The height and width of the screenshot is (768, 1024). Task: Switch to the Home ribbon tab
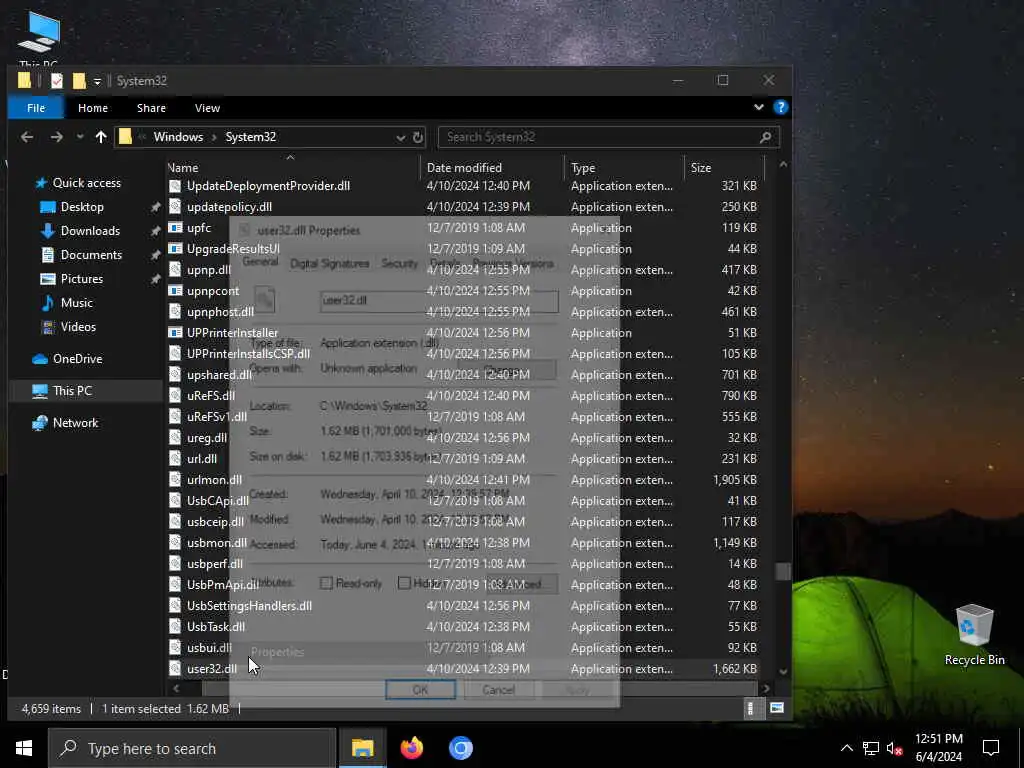click(93, 108)
